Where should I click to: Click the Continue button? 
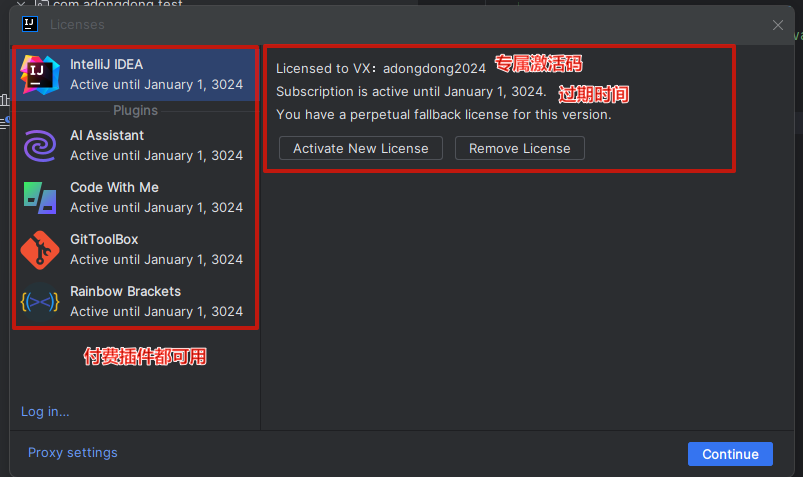point(730,454)
